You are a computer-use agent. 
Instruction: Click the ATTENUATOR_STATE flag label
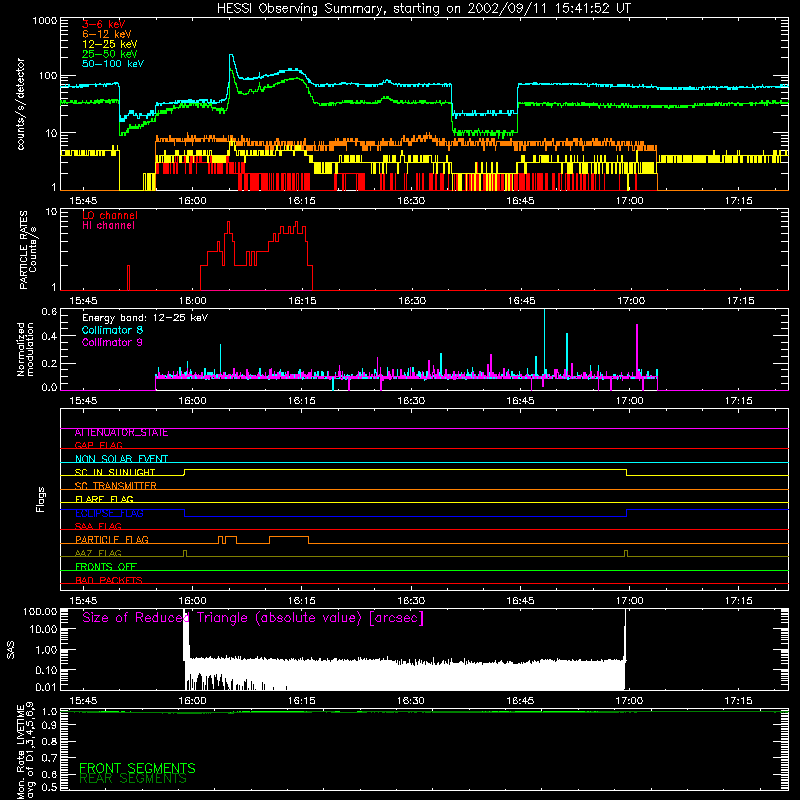[x=121, y=433]
